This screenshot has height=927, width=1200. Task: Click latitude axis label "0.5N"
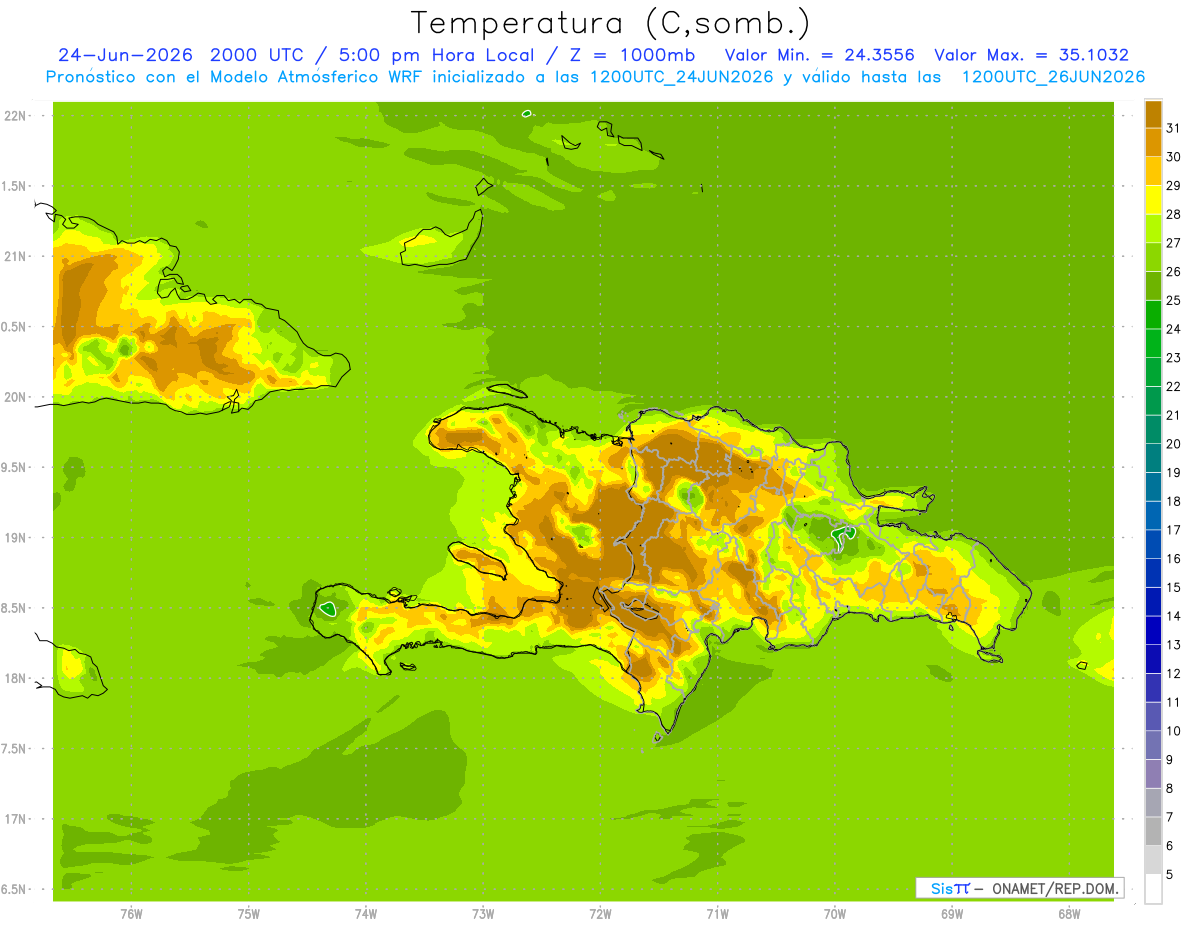[x=14, y=327]
